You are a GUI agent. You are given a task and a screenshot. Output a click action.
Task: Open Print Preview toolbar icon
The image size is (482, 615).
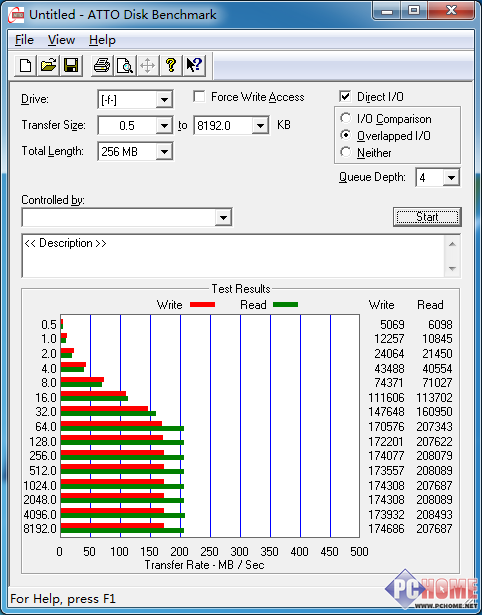point(125,65)
